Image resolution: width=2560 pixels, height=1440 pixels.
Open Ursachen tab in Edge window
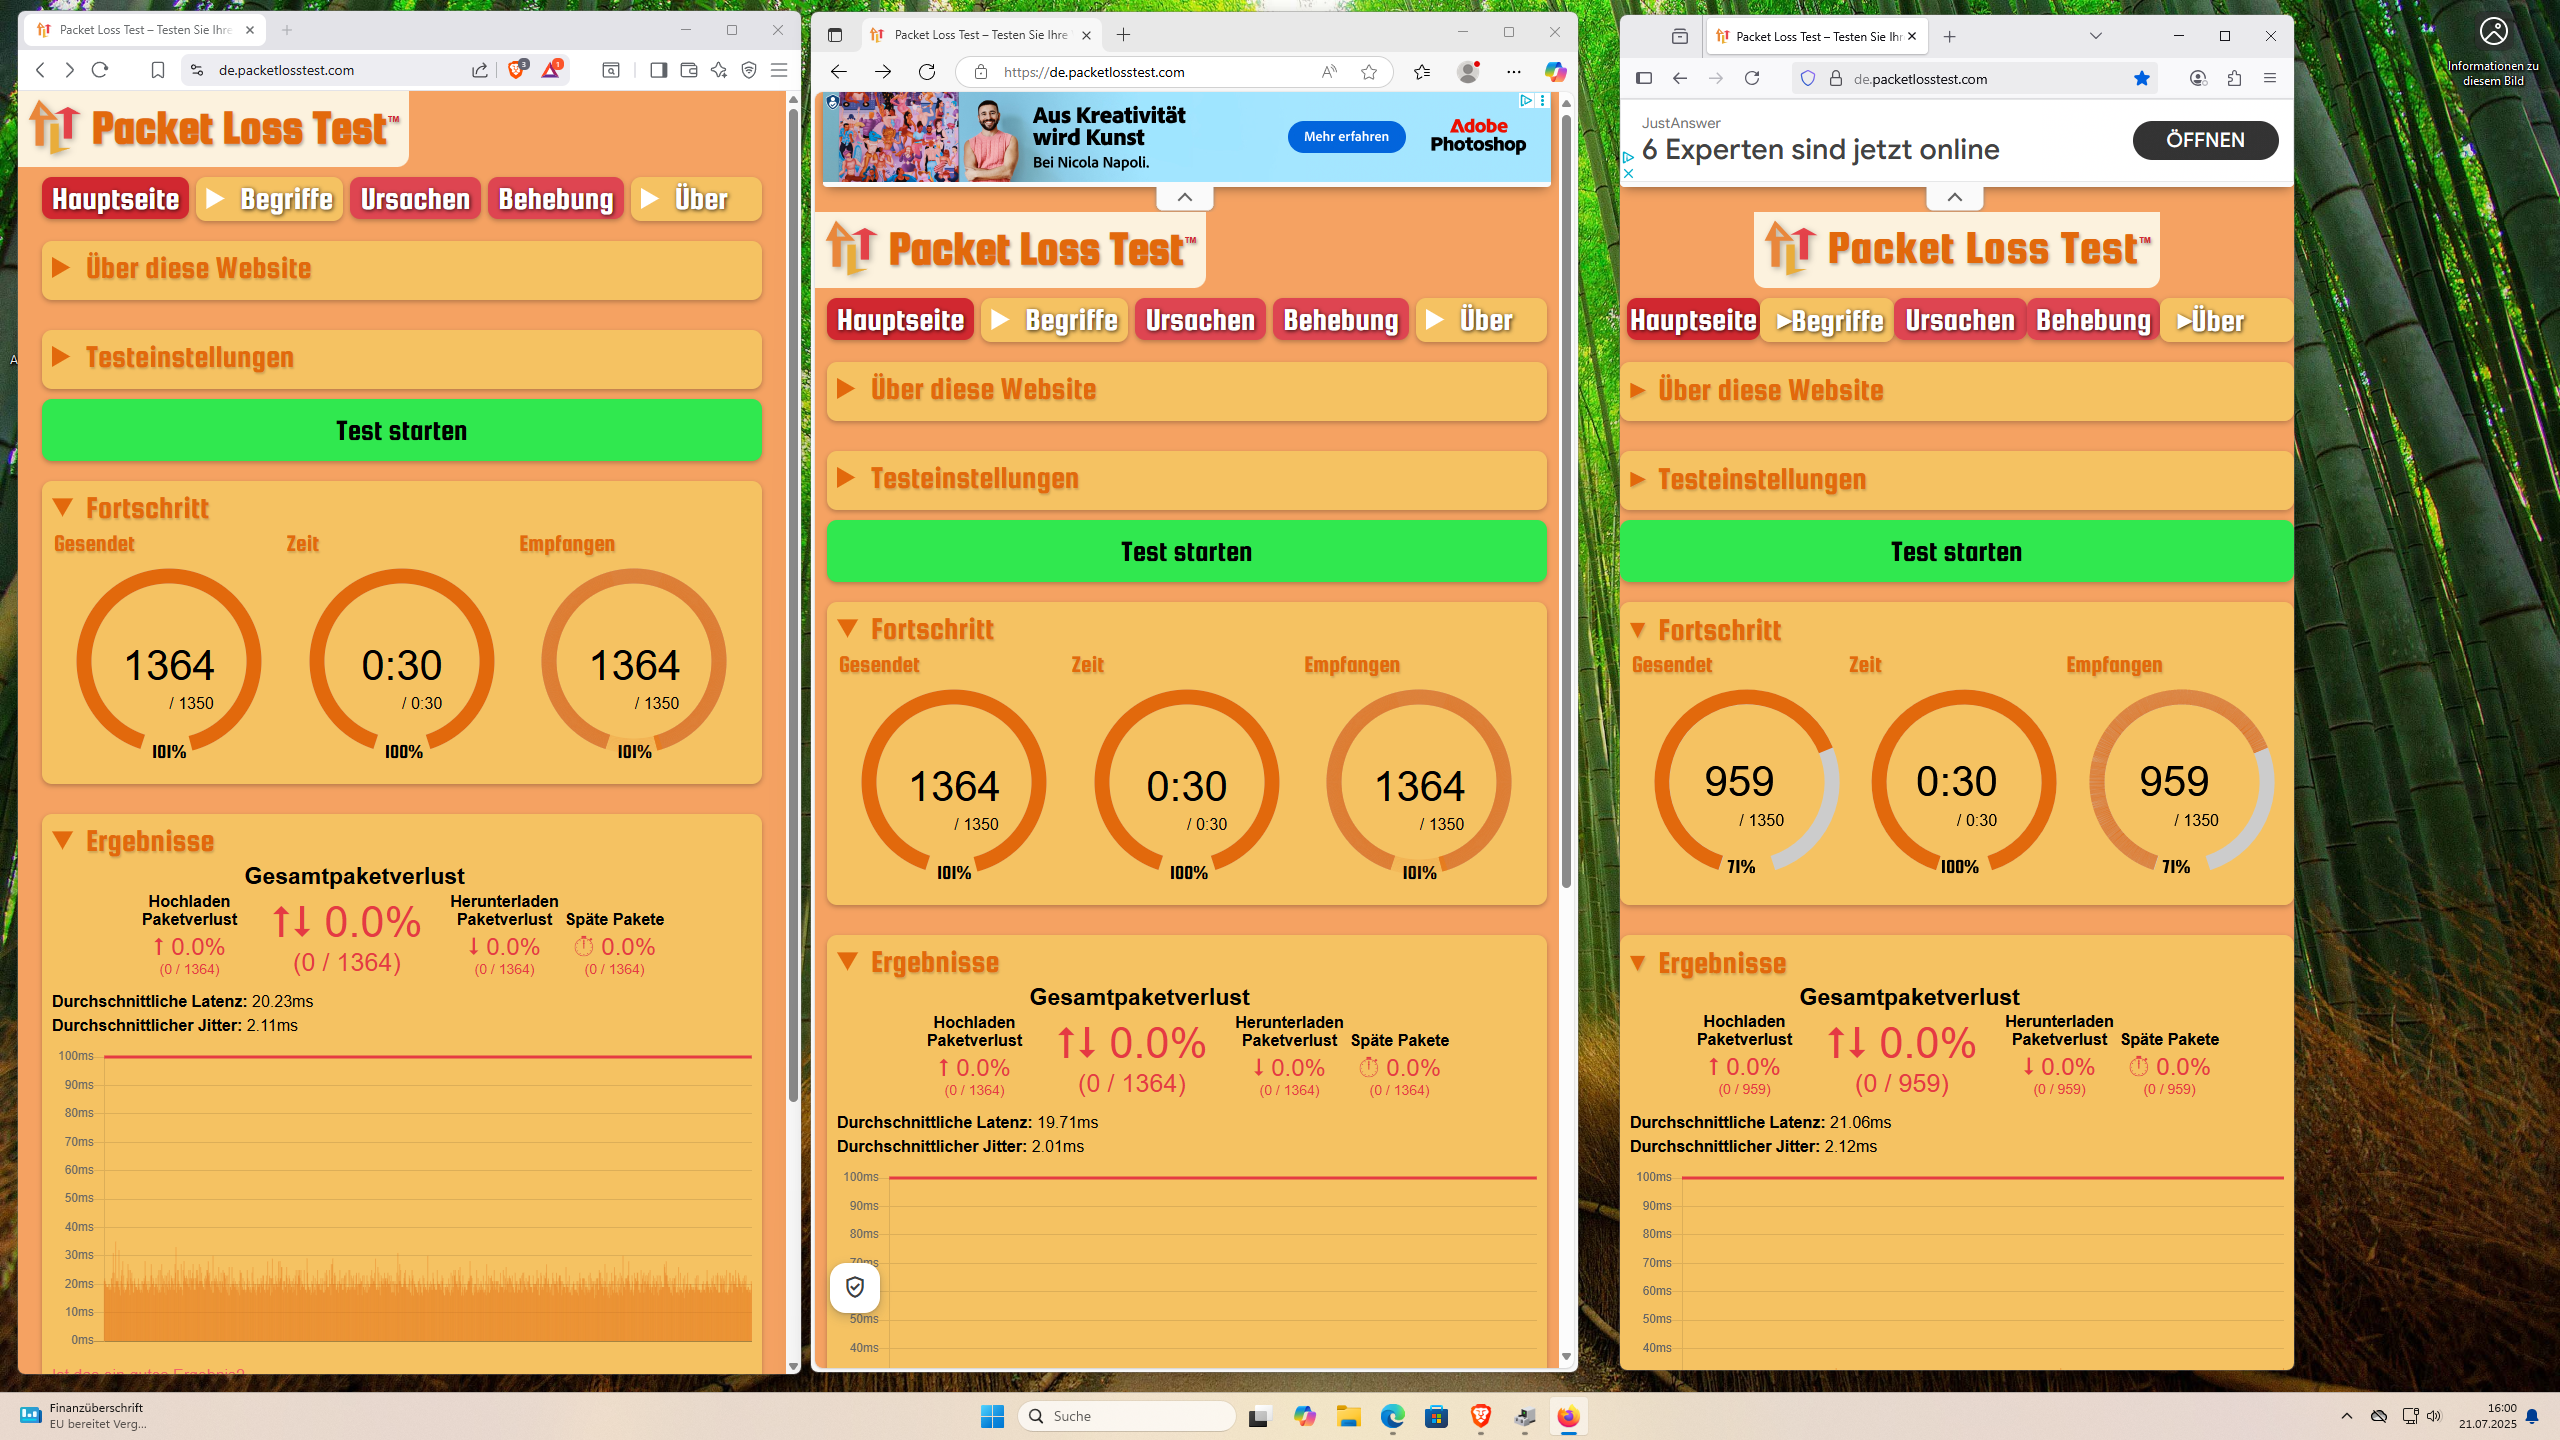(x=1200, y=321)
